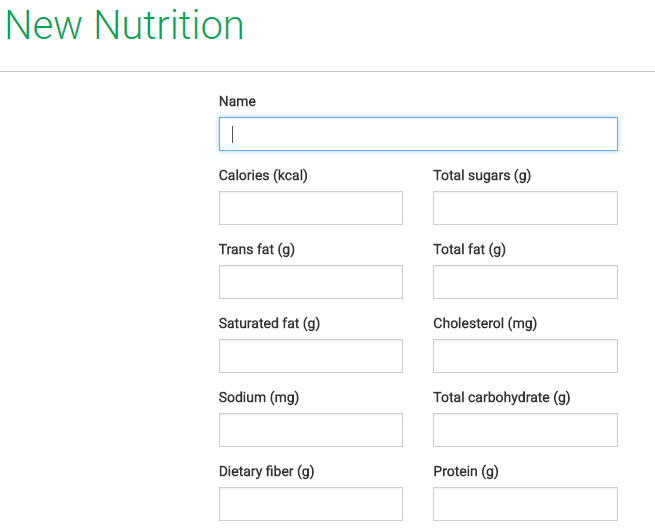The height and width of the screenshot is (528, 655).
Task: Click the "Trans fat (g)" label text
Action: pyautogui.click(x=257, y=249)
